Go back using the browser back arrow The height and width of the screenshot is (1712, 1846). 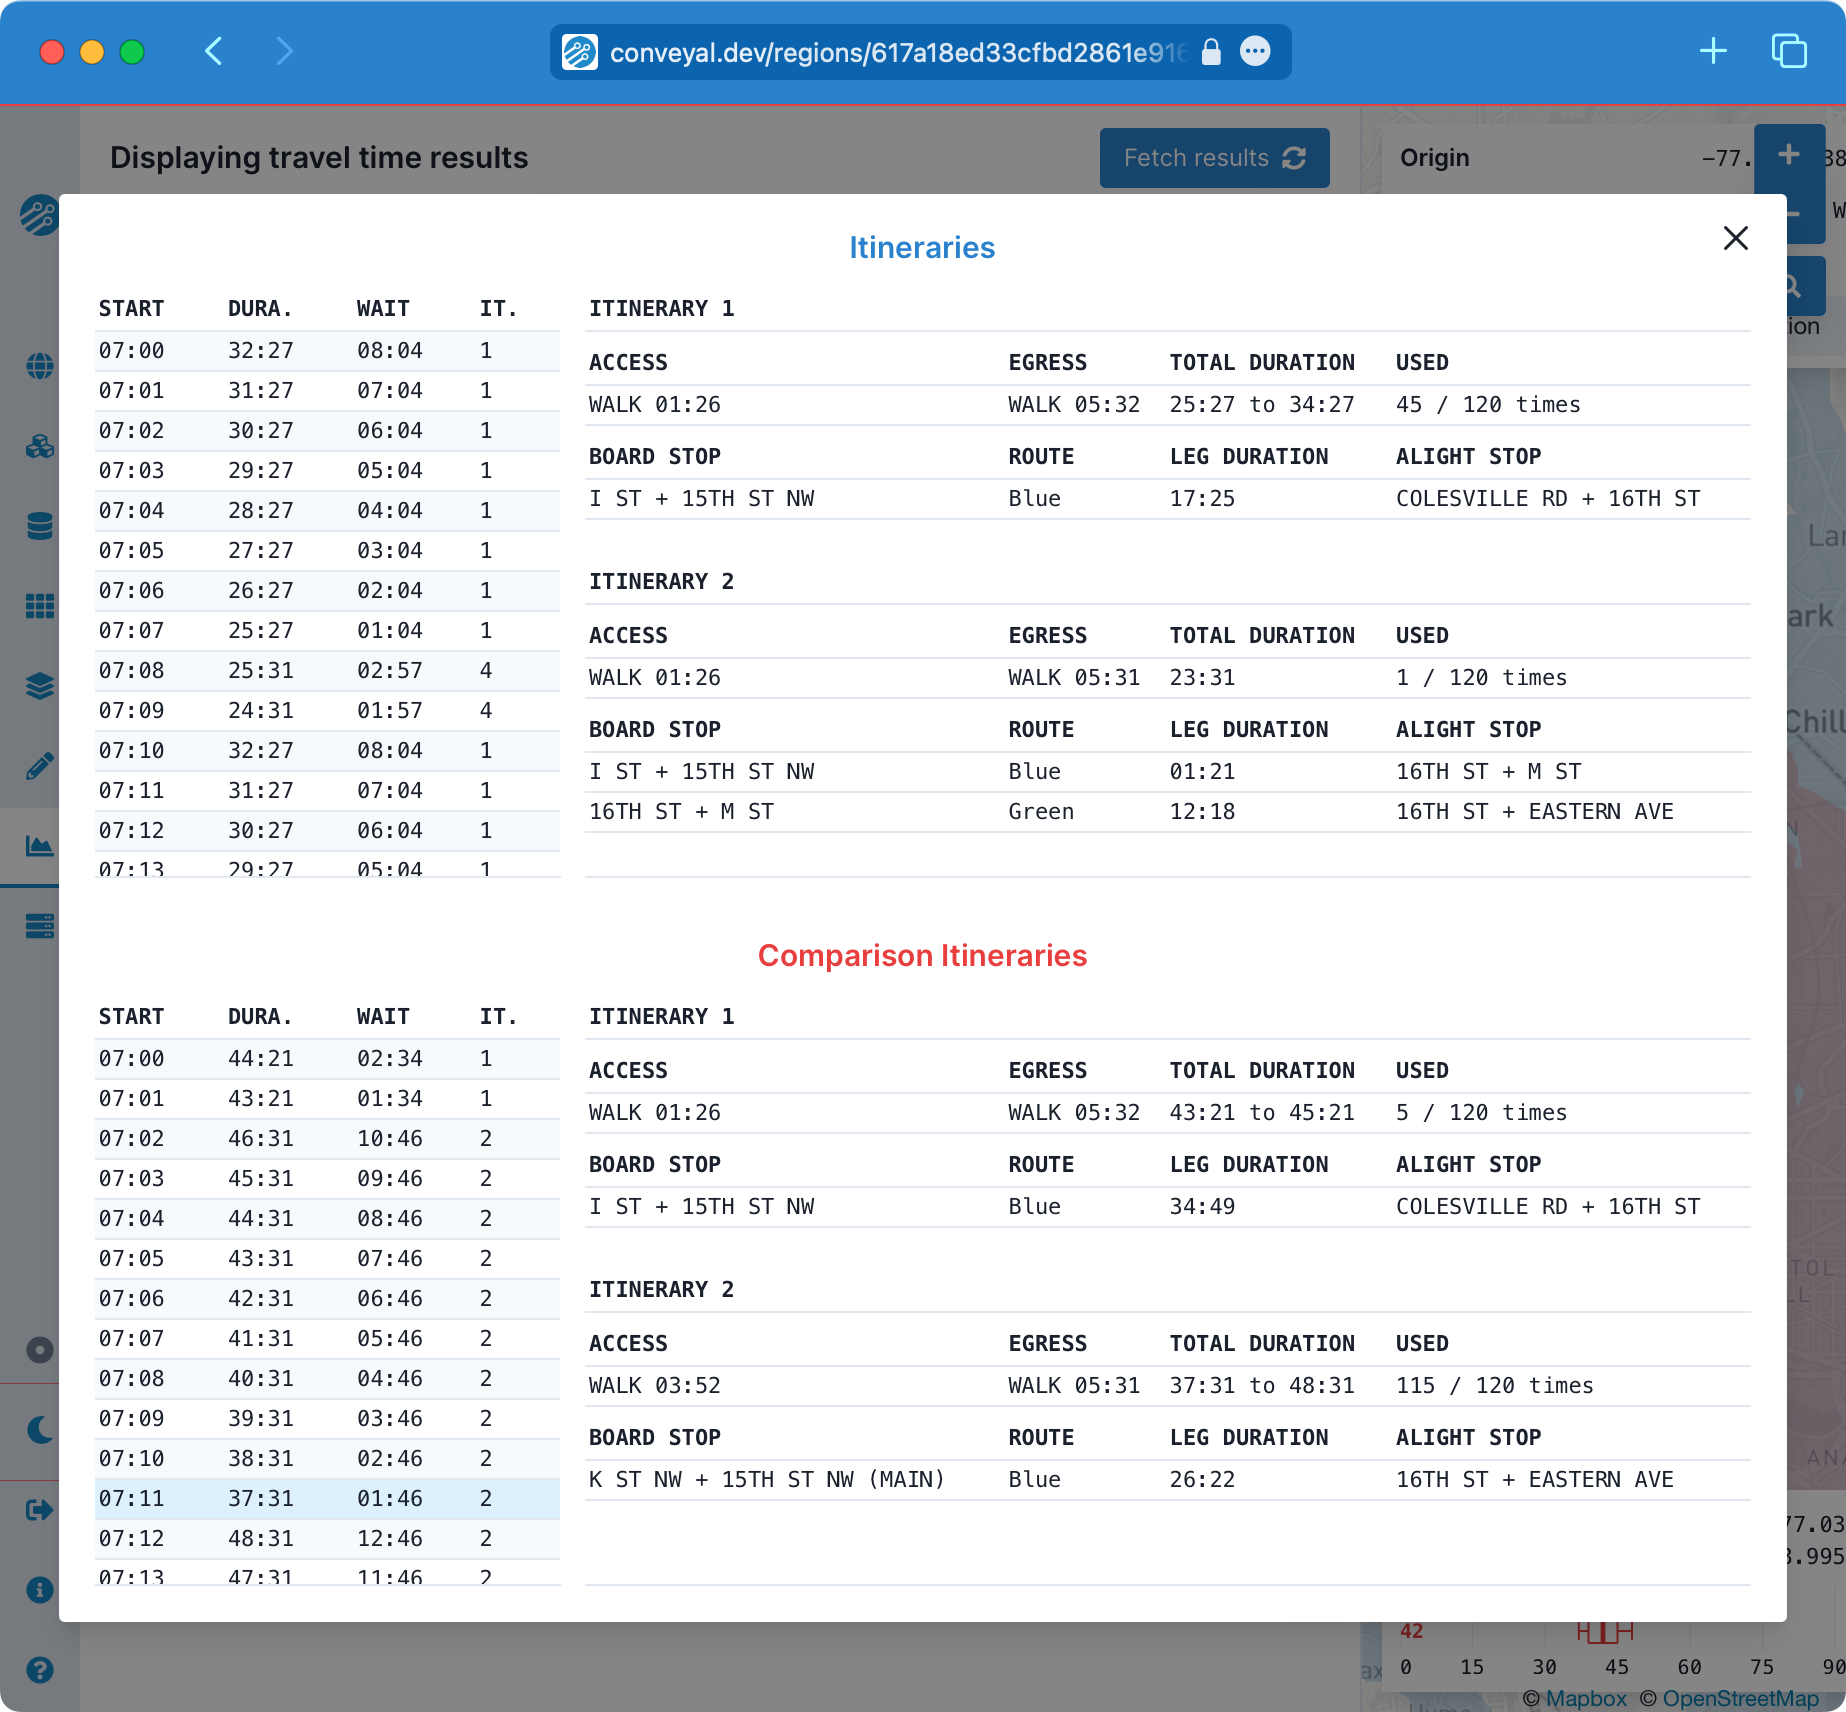[213, 51]
